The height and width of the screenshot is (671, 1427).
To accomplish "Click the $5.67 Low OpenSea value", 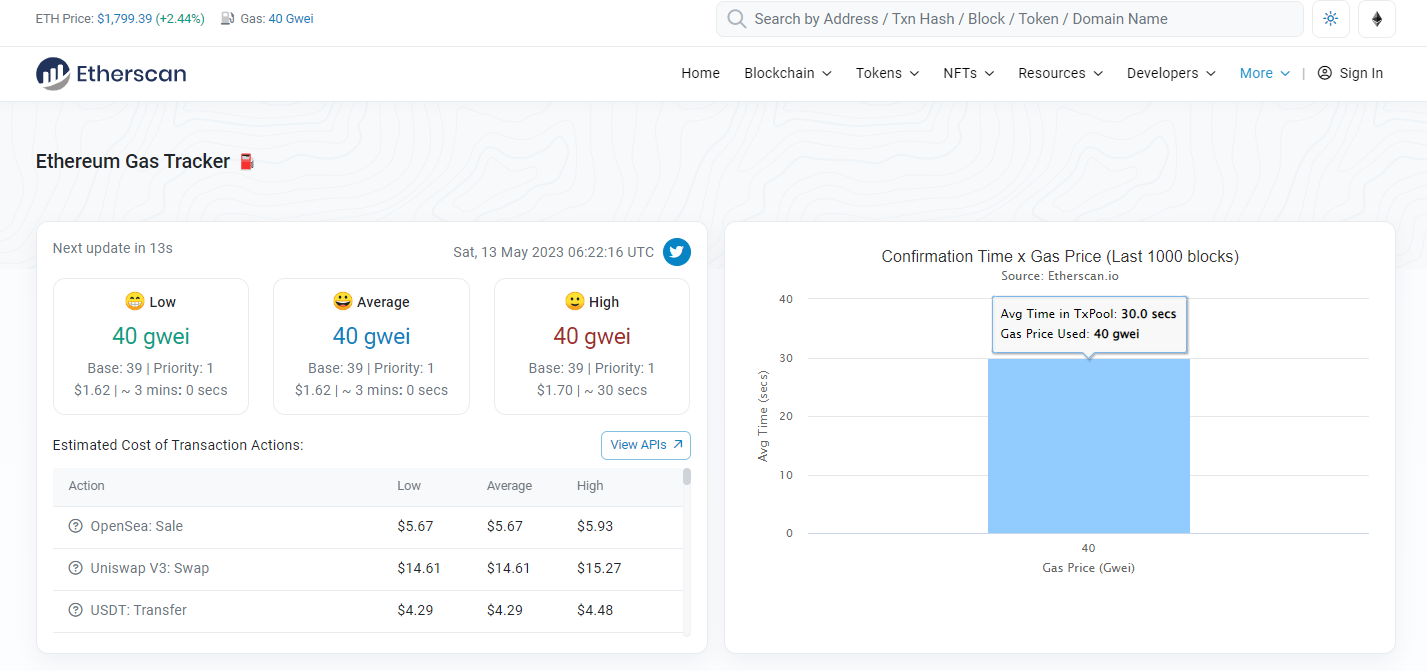I will pos(415,526).
